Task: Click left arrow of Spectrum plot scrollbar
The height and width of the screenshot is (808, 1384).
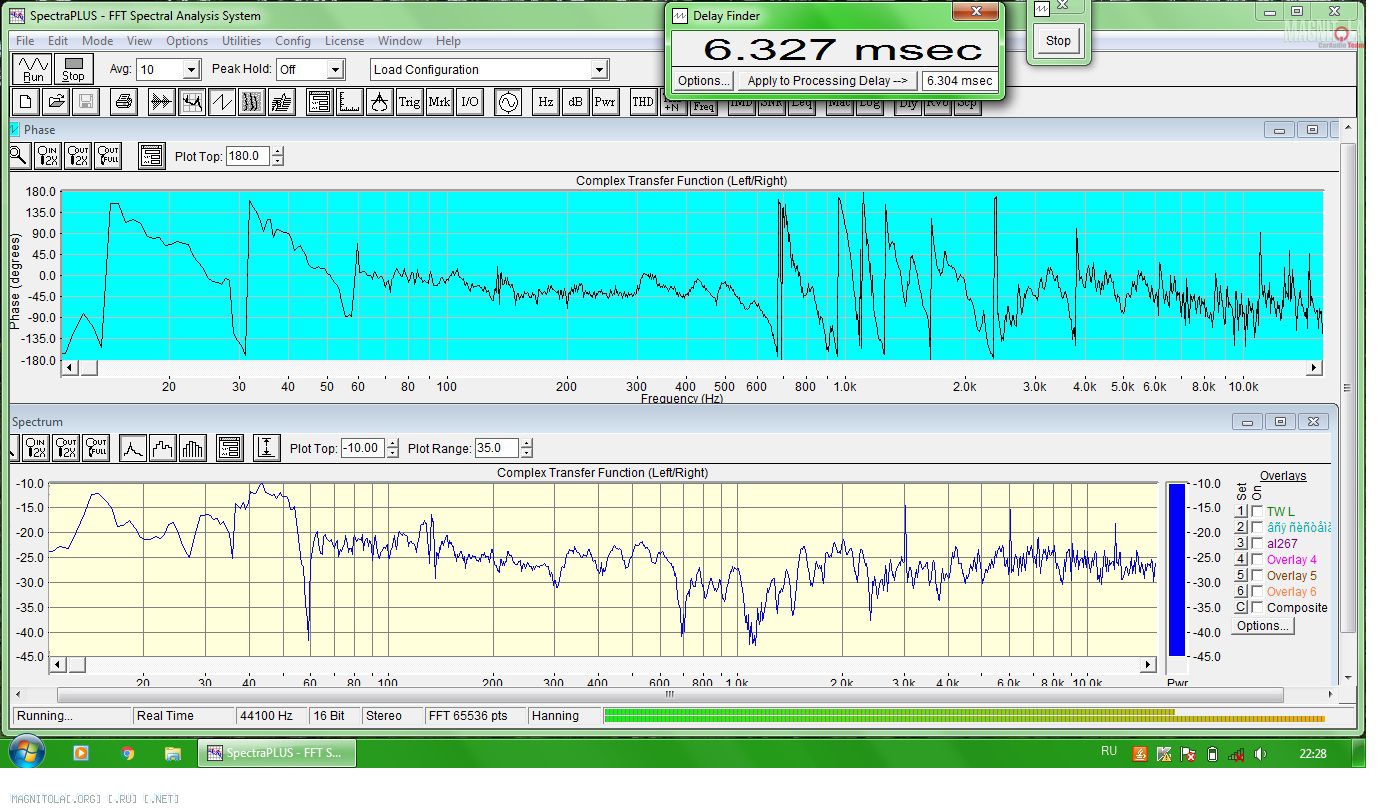Action: click(x=57, y=665)
